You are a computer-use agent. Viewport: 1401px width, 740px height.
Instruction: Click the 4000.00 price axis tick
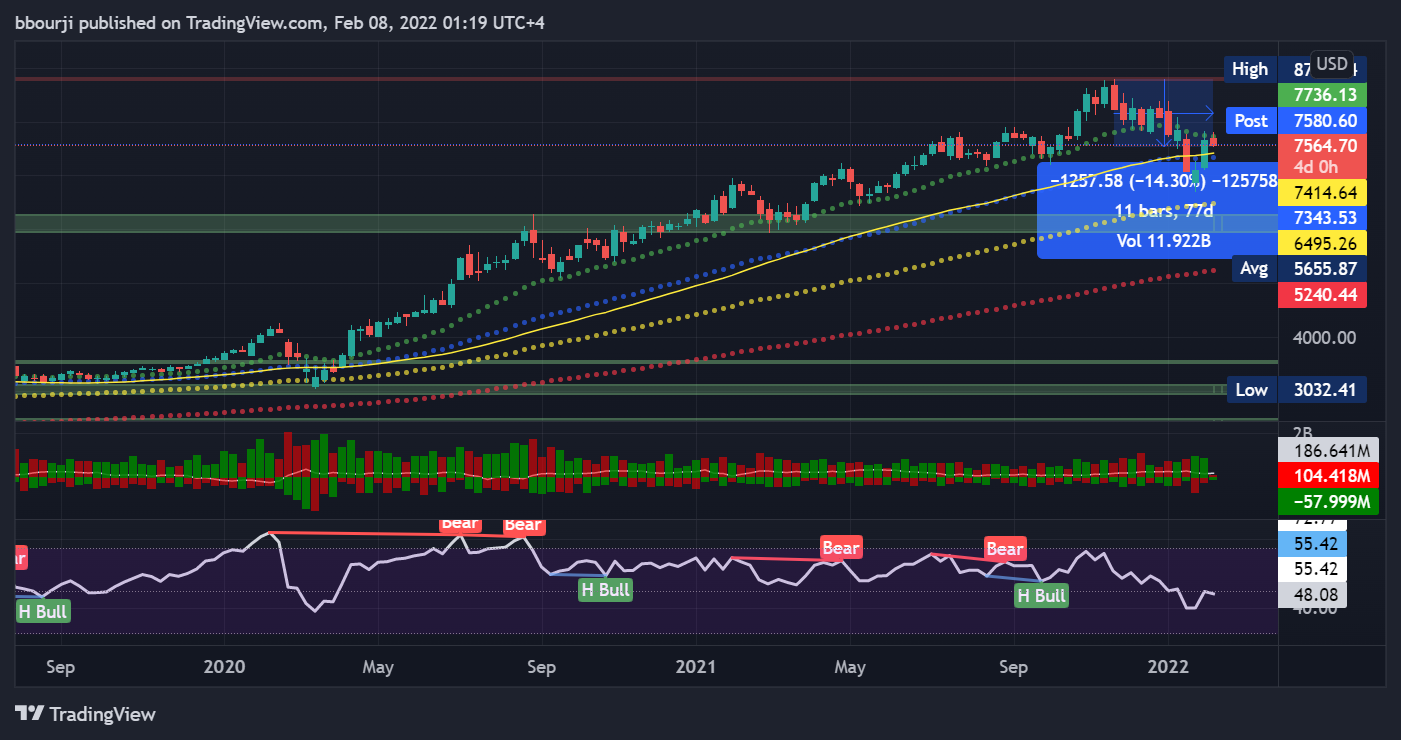(x=1324, y=337)
